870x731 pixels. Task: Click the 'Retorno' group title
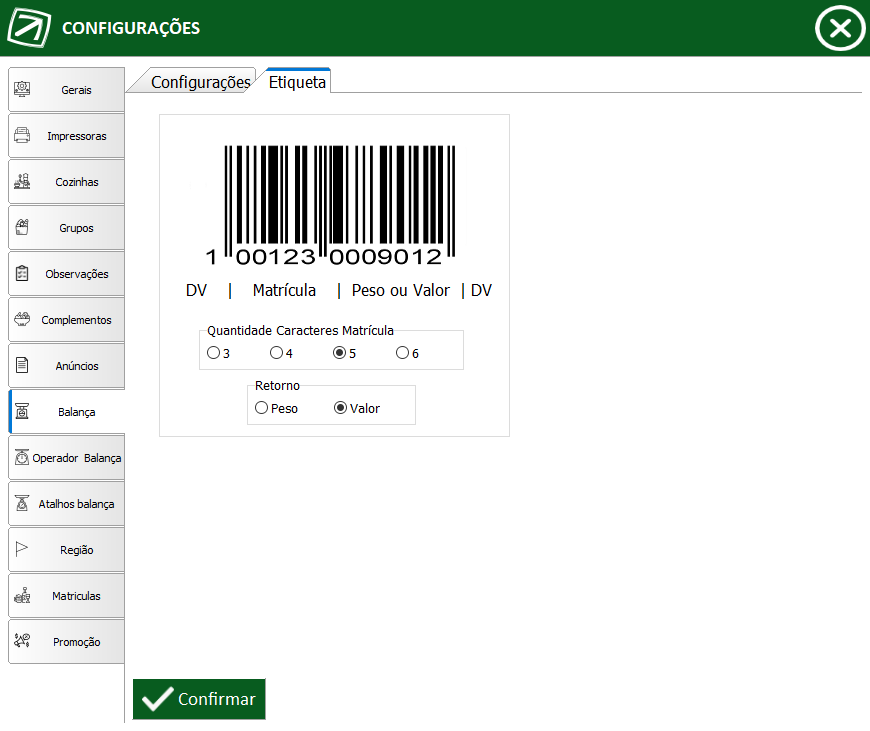tap(277, 385)
